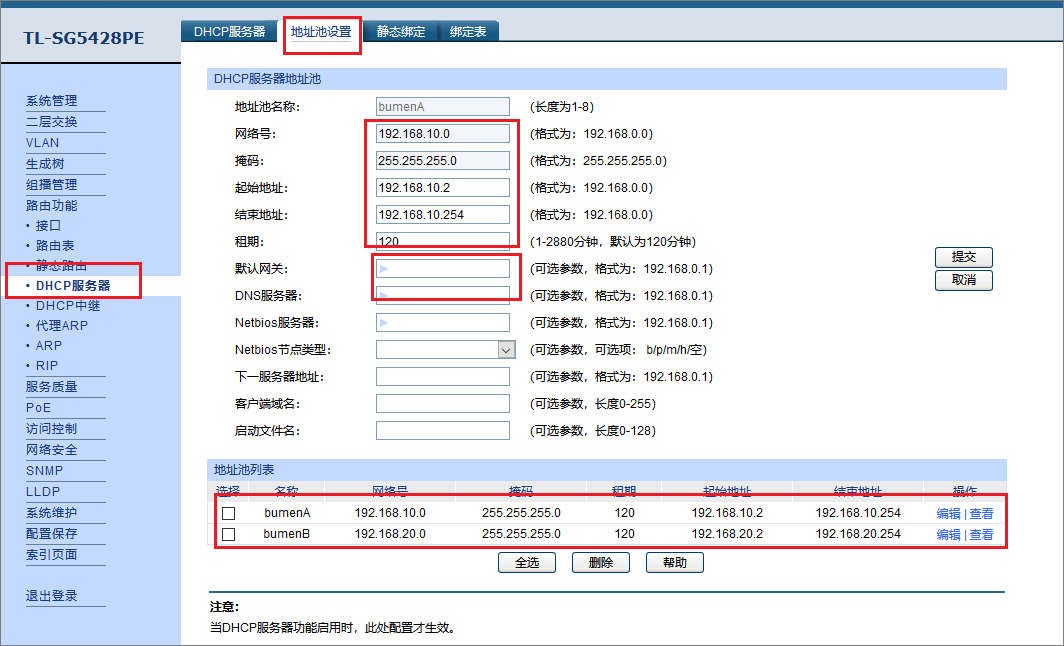1064x646 pixels.
Task: Click 192.168.20.0 network cell
Action: tap(390, 534)
